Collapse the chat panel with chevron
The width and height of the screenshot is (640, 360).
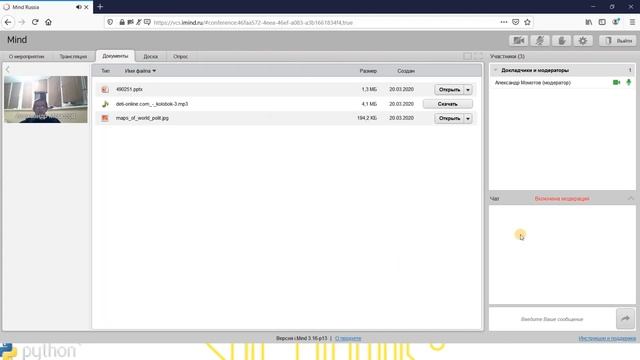pos(631,198)
